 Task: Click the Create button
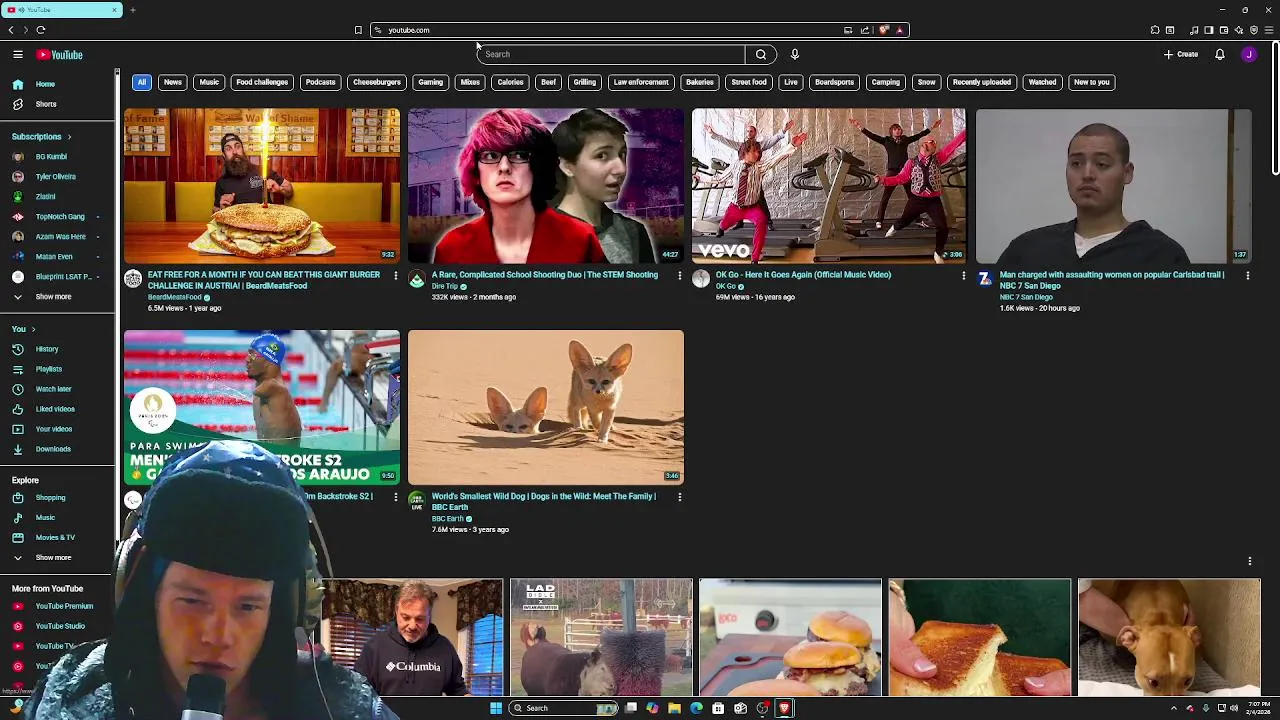point(1181,54)
